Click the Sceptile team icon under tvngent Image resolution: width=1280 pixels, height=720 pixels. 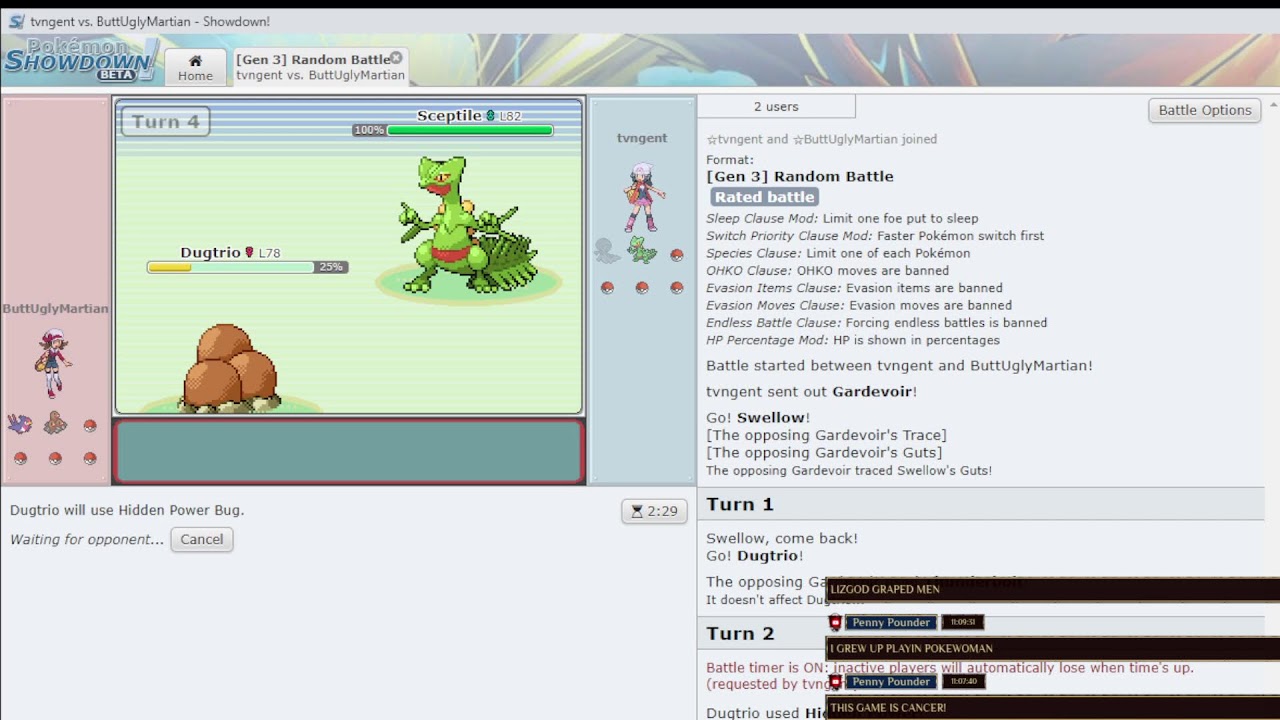(642, 251)
